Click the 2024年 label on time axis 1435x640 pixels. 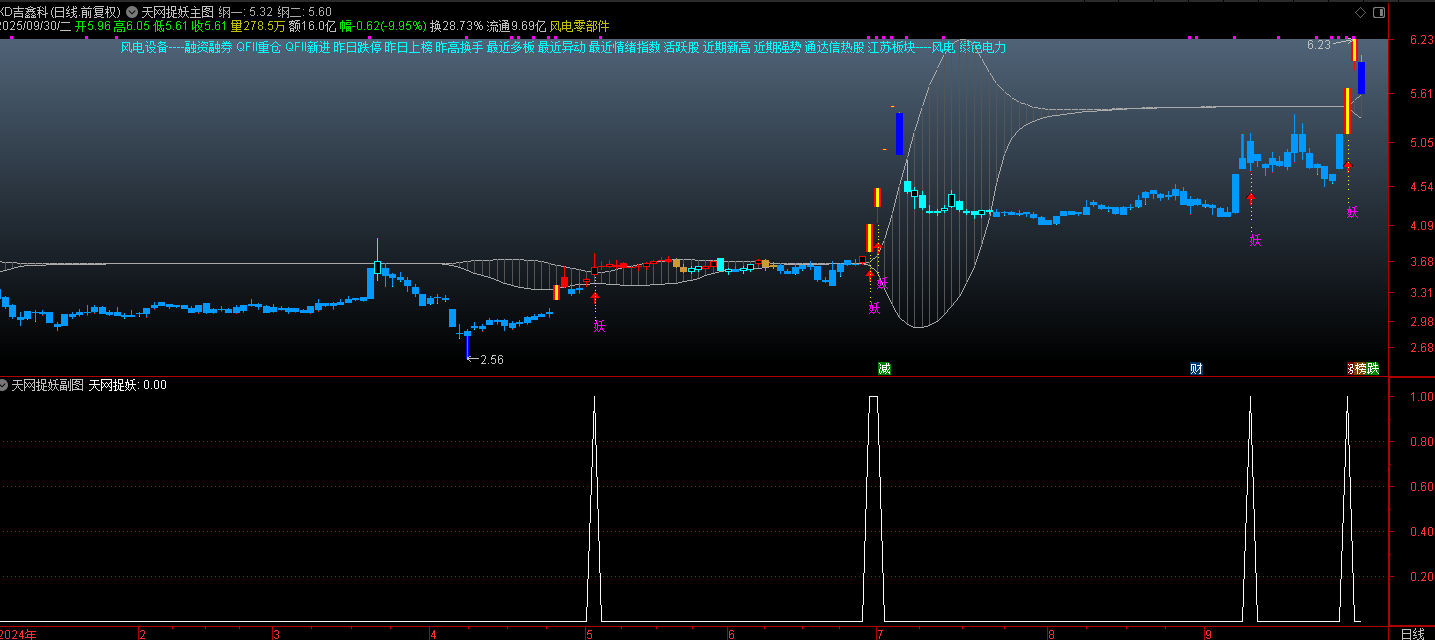18,634
